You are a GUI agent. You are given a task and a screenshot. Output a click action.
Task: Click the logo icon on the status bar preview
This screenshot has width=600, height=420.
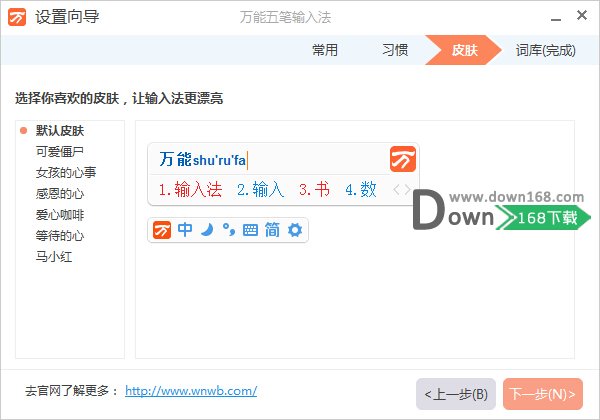(162, 230)
